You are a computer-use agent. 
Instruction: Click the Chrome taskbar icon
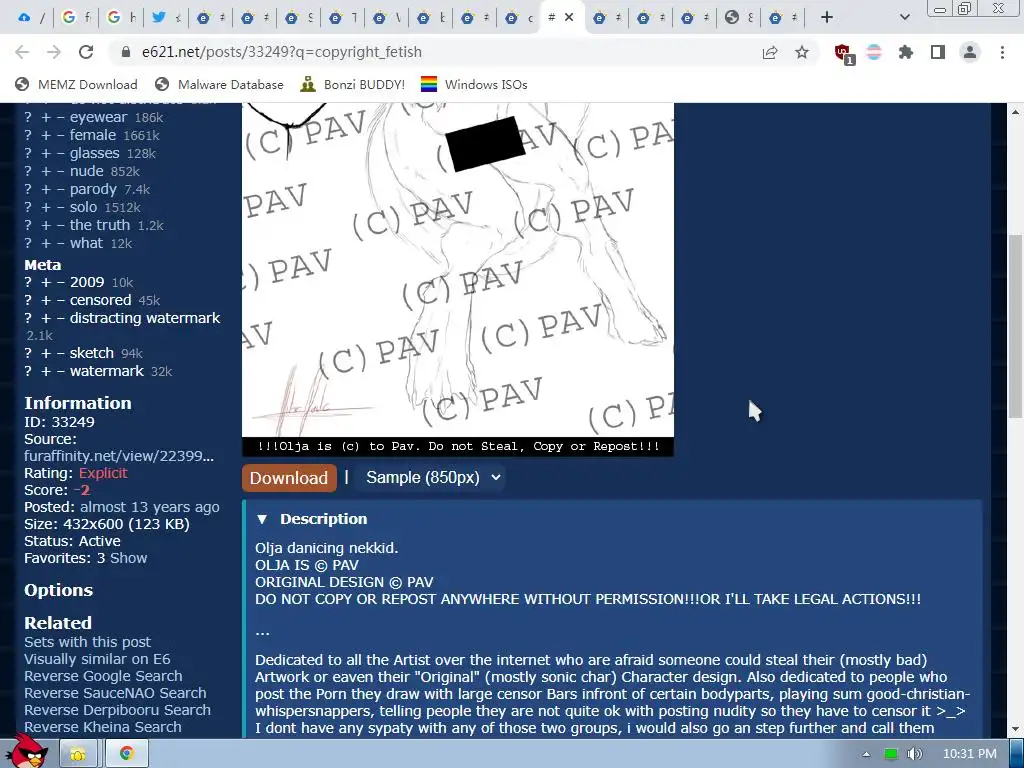click(127, 754)
